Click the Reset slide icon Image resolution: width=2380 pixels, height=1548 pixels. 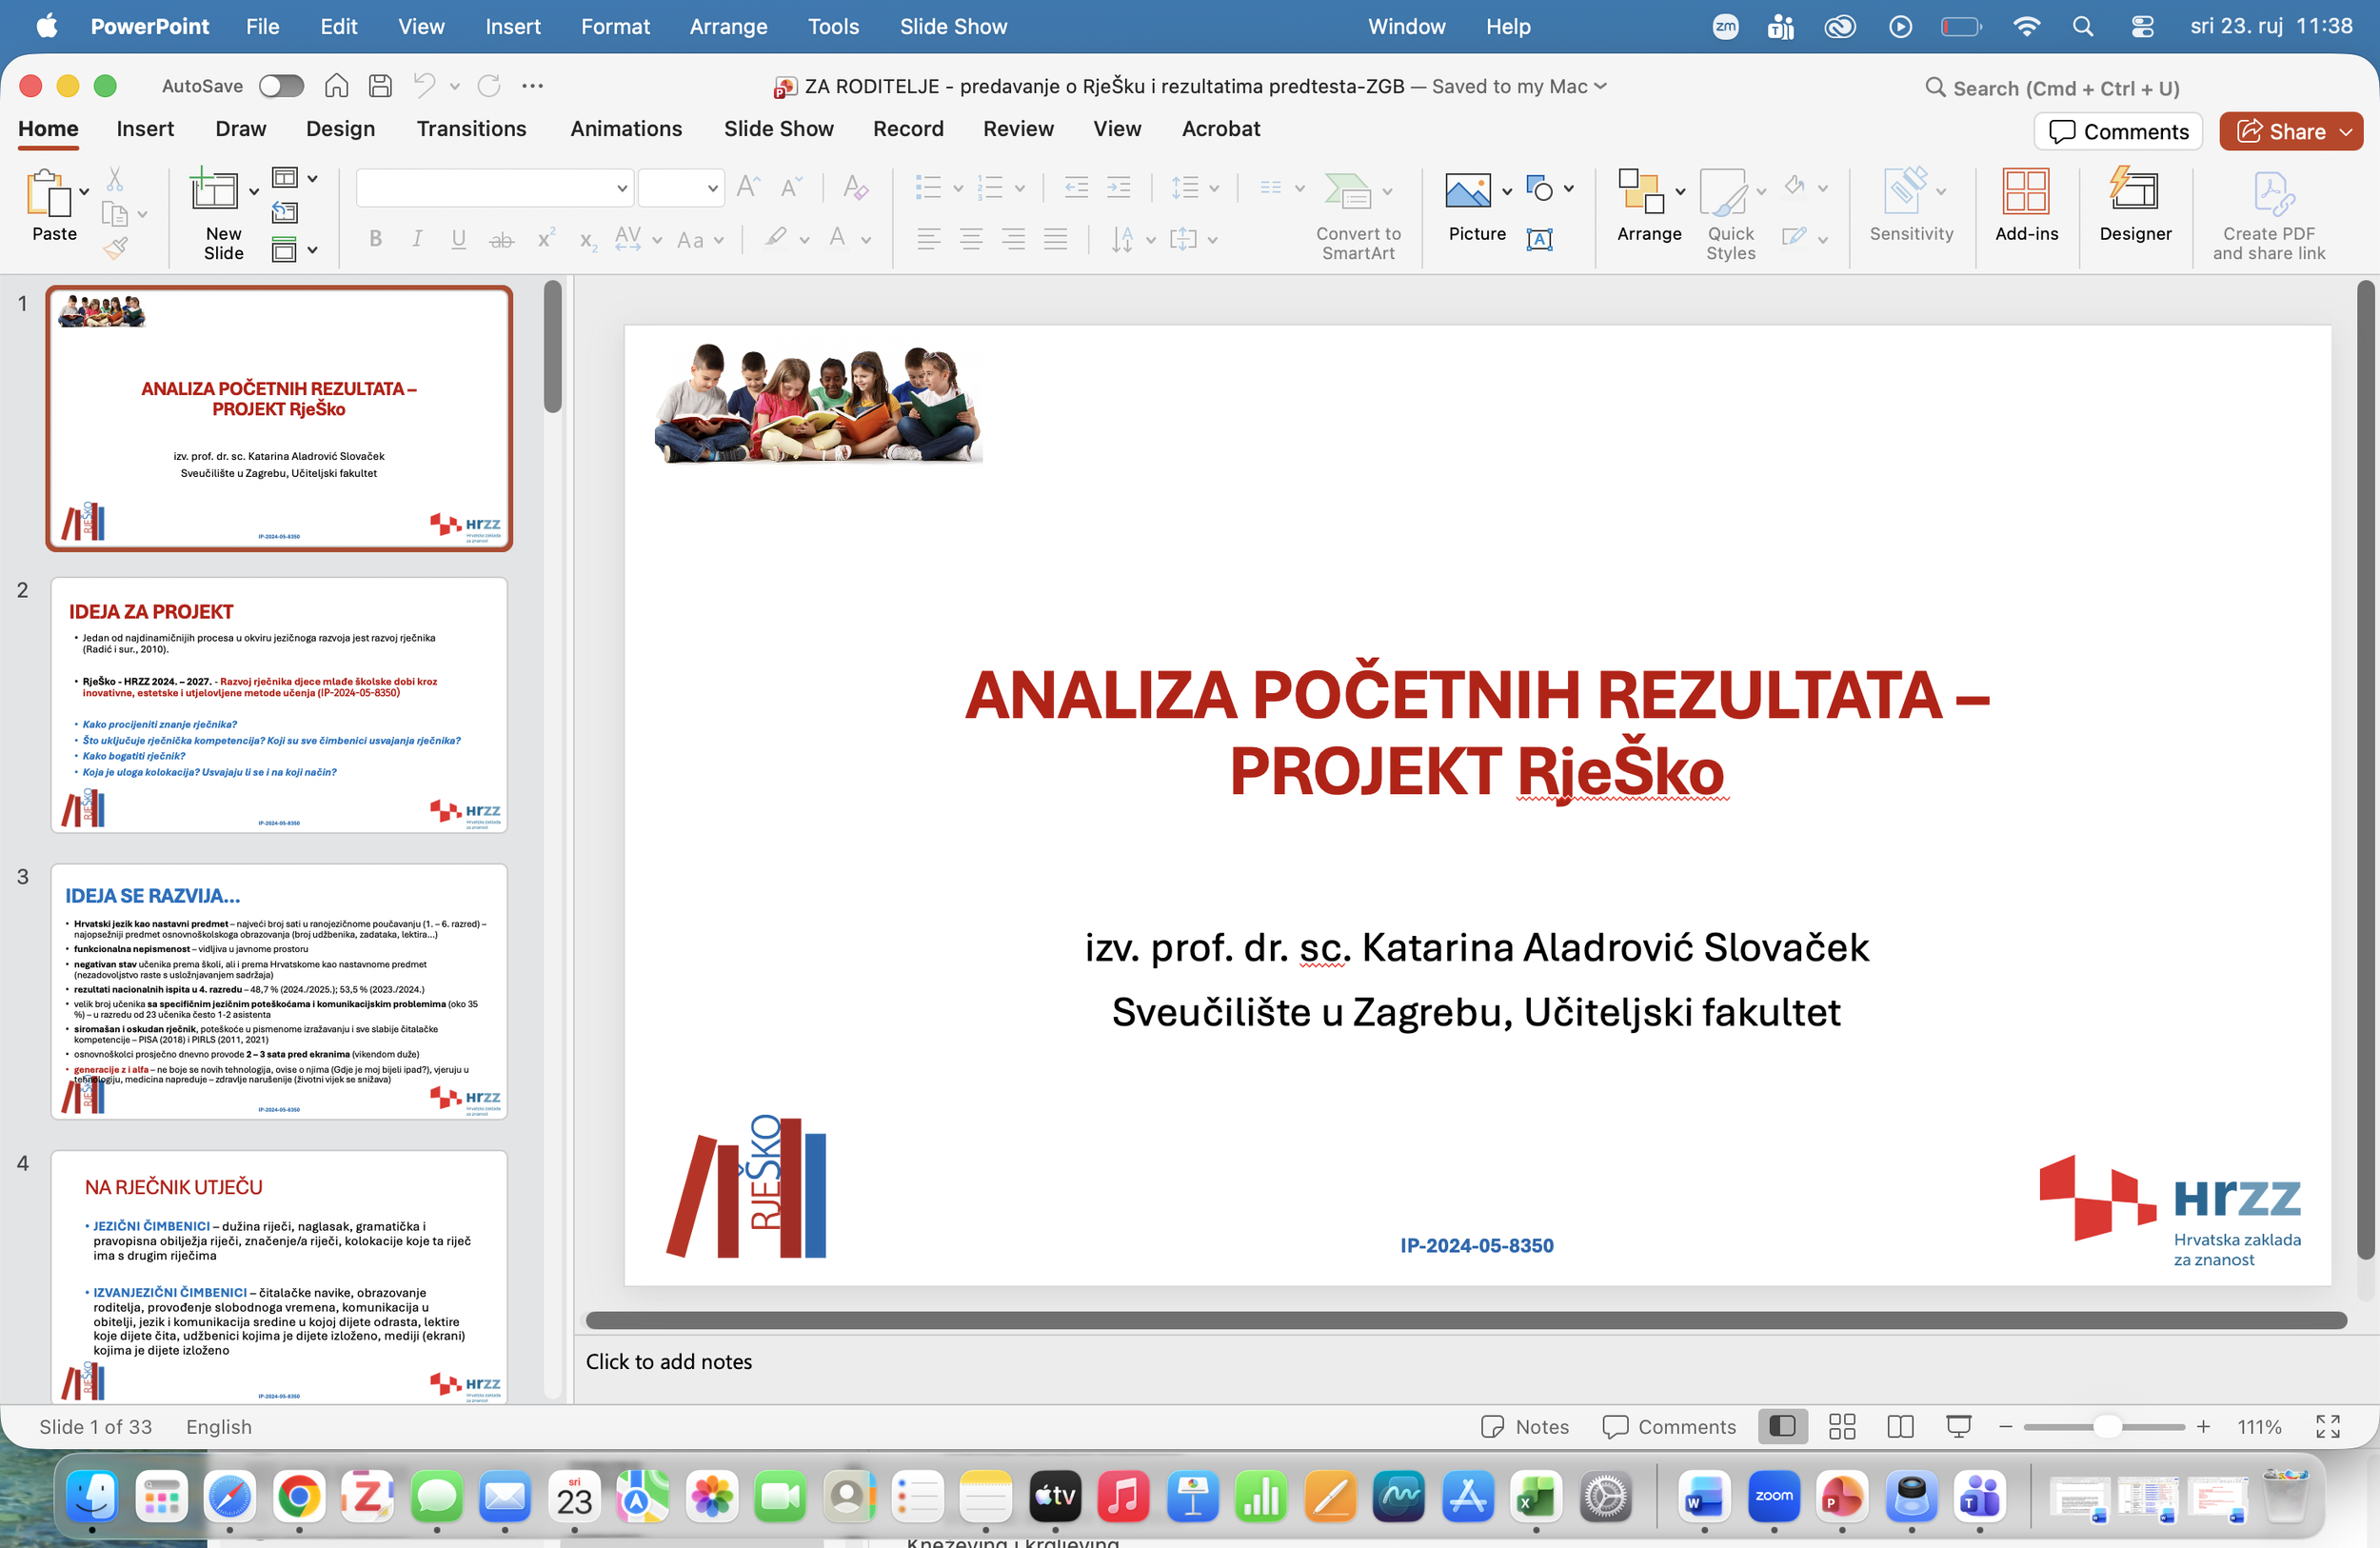[x=285, y=212]
